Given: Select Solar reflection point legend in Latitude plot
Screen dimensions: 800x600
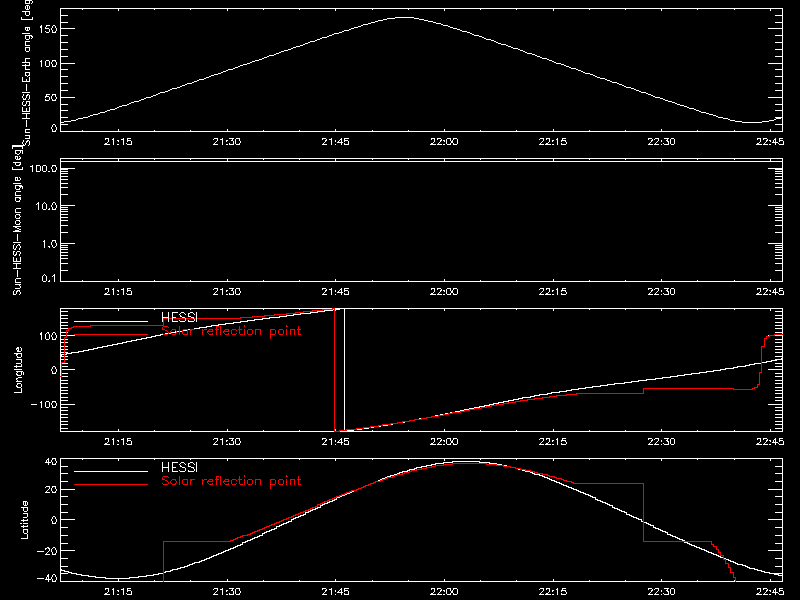Looking at the screenshot, I should [231, 481].
